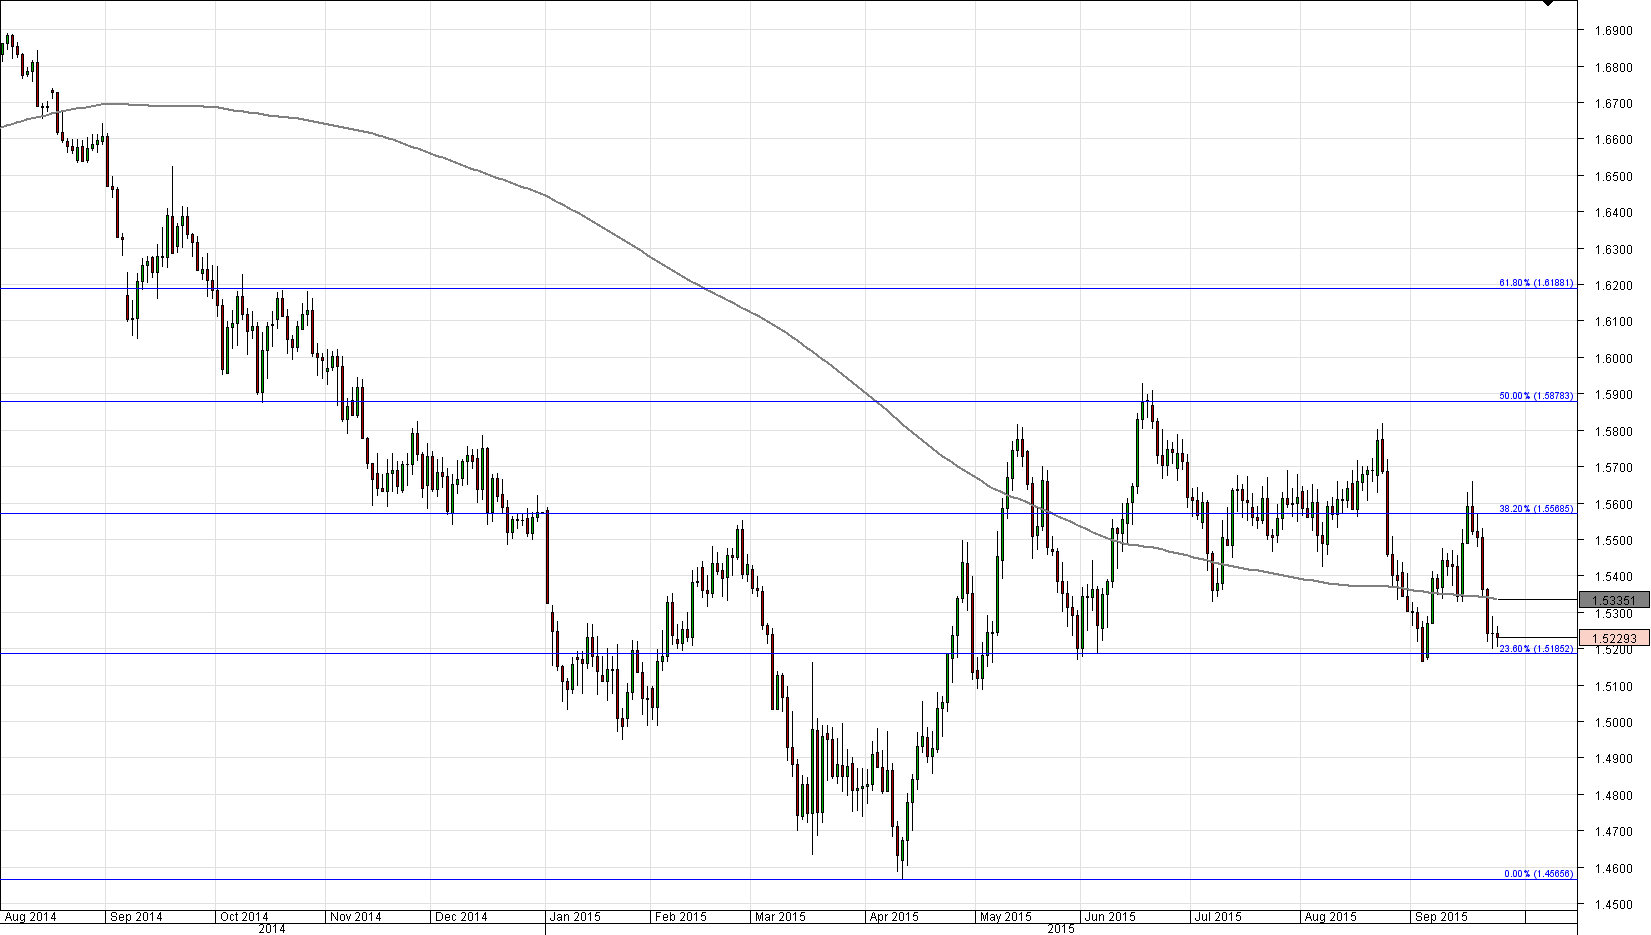Select the 0.00% (1.45656) Fibonacci label
This screenshot has width=1651, height=935.
click(x=1539, y=874)
